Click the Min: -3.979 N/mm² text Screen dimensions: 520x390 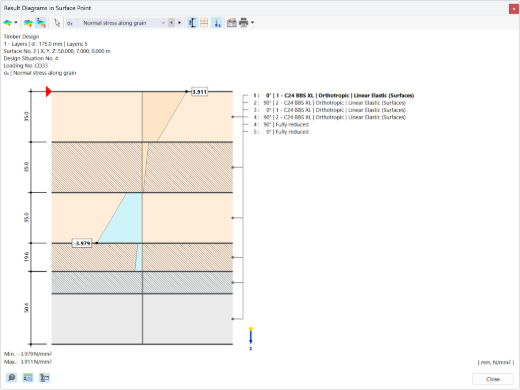coord(28,354)
